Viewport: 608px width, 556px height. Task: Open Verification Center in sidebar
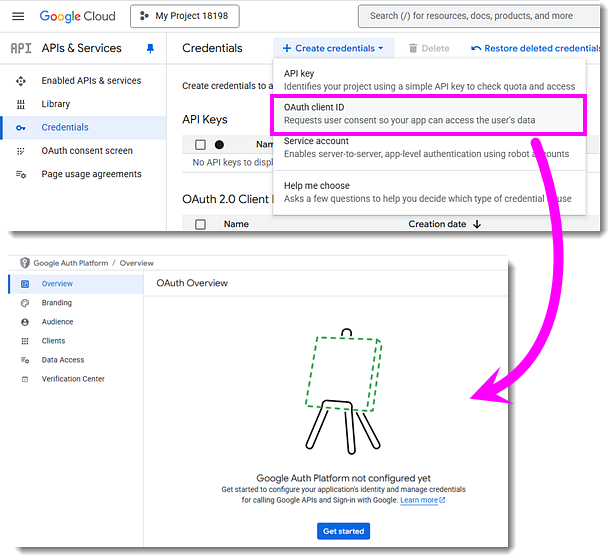[73, 379]
